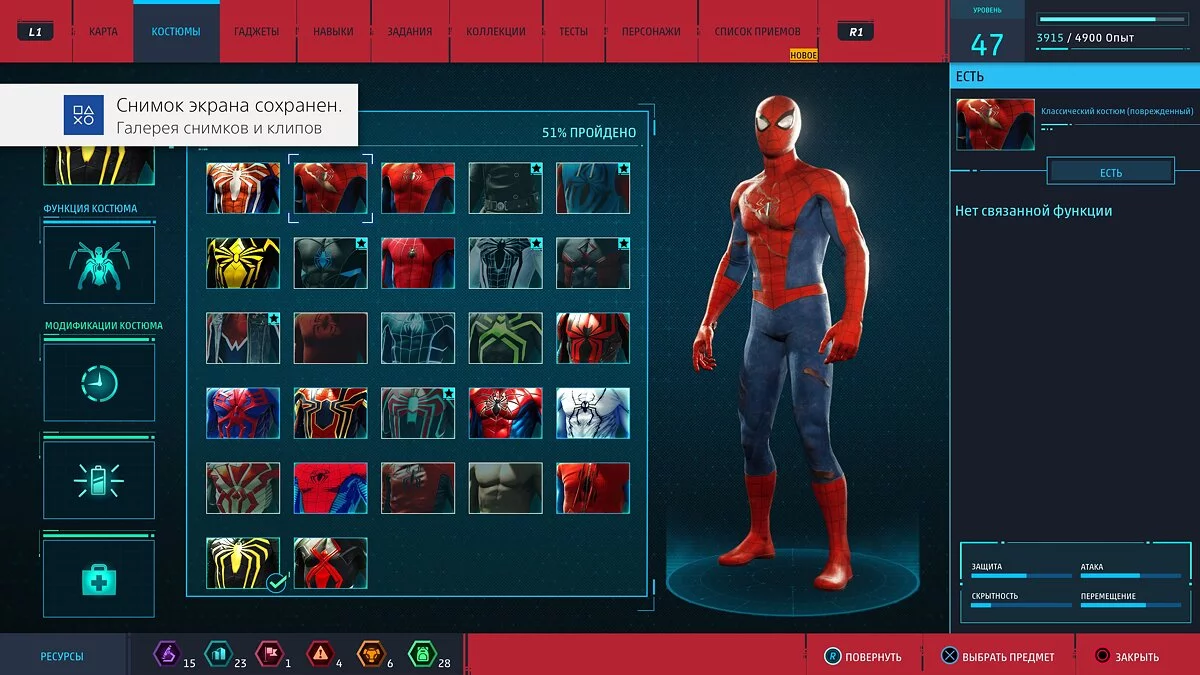Pick the red leather jacket Last Stand suit
This screenshot has width=1200, height=675.
pos(418,488)
